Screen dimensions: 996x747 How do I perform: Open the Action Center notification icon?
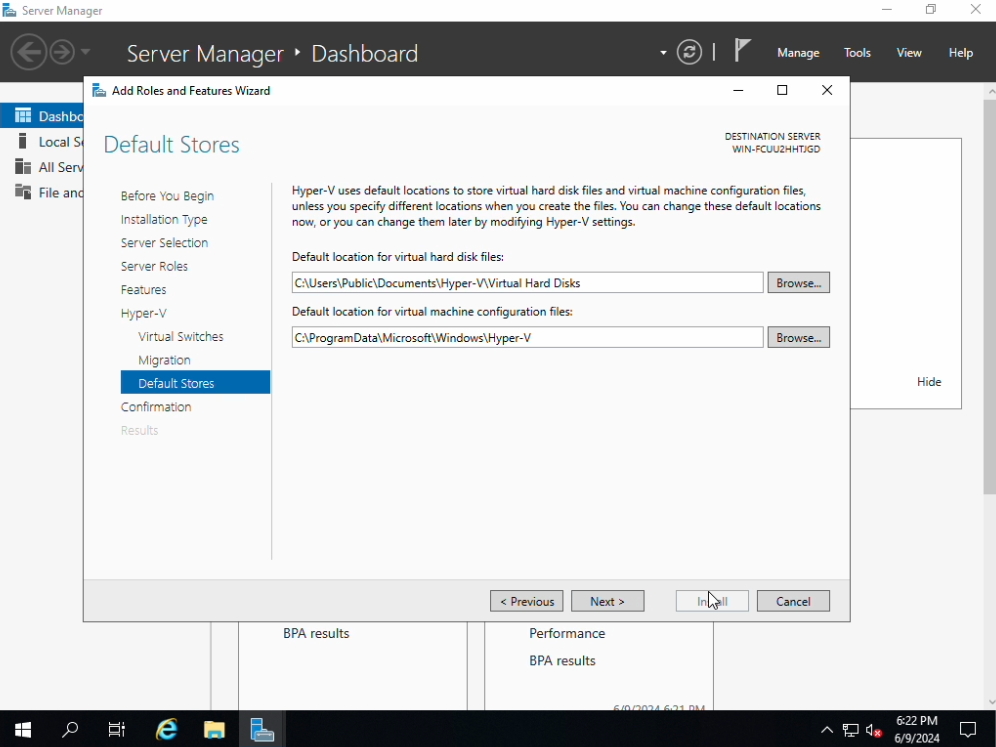pyautogui.click(x=967, y=729)
